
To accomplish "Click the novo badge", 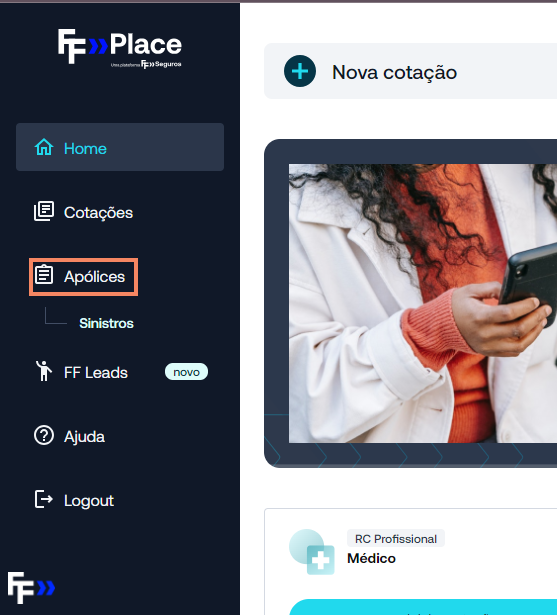I will point(186,372).
